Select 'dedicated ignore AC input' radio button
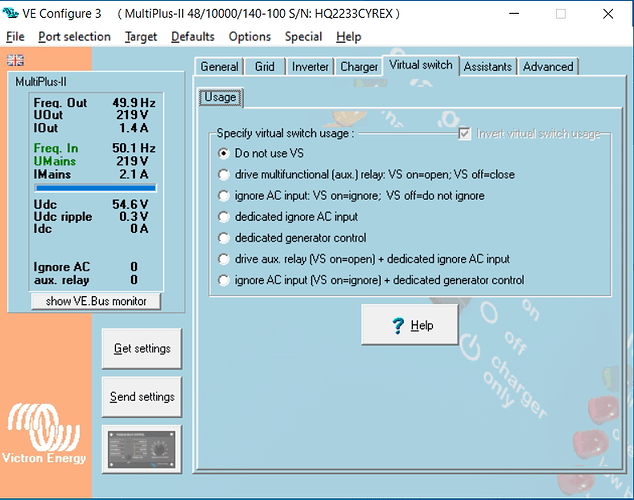The width and height of the screenshot is (634, 500). tap(288, 217)
